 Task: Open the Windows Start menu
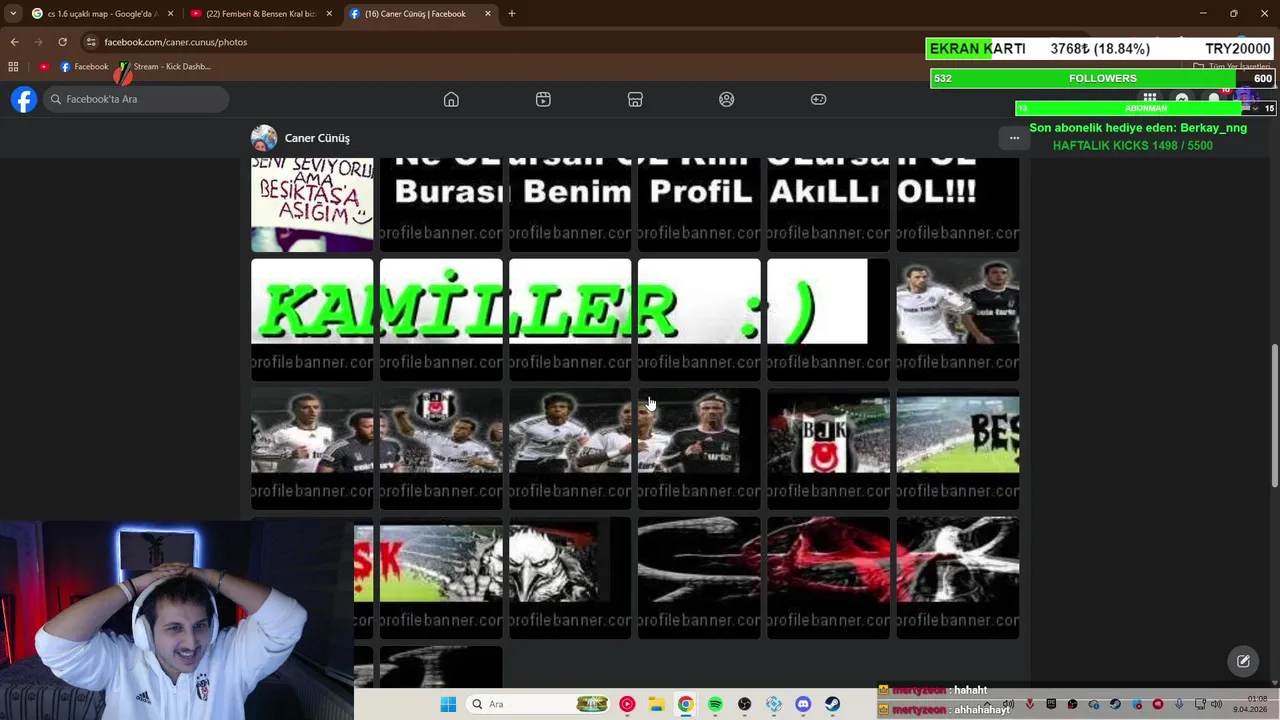click(448, 704)
